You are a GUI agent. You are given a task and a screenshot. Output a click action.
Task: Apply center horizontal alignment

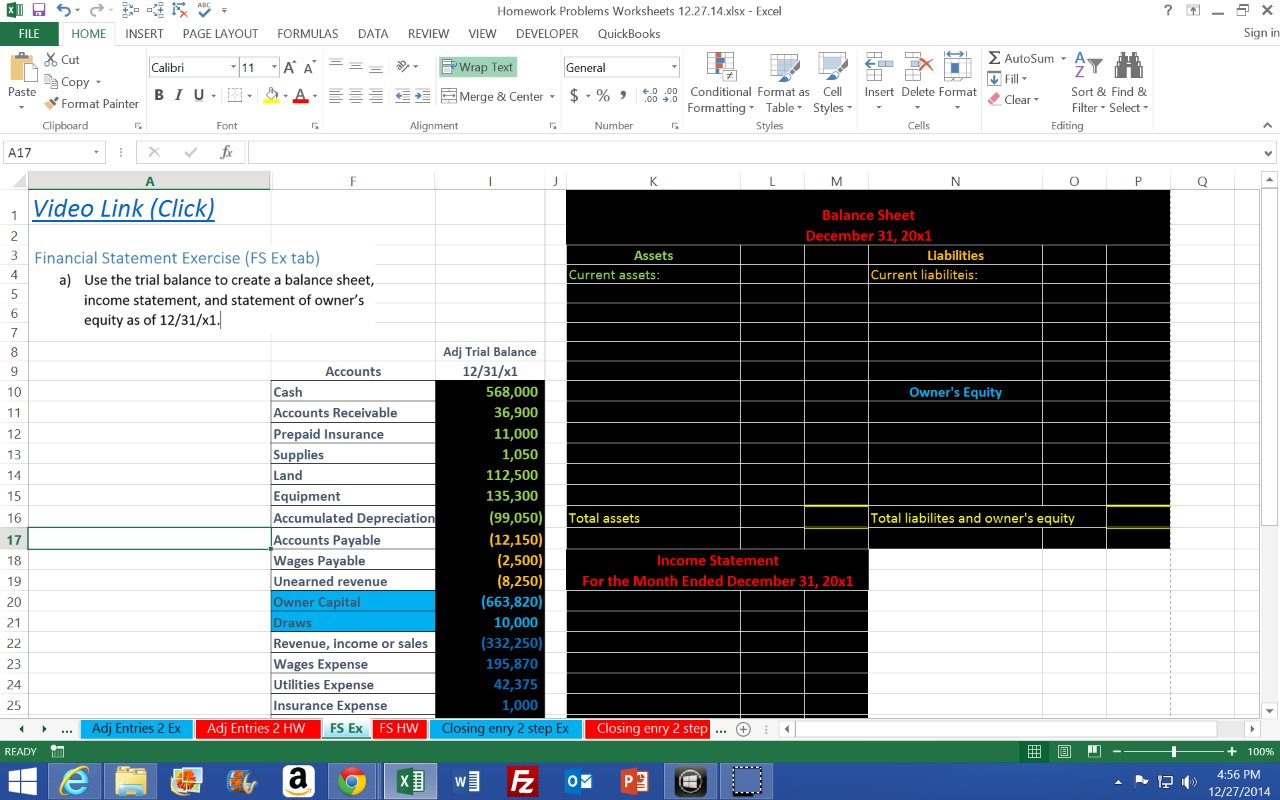pos(357,96)
